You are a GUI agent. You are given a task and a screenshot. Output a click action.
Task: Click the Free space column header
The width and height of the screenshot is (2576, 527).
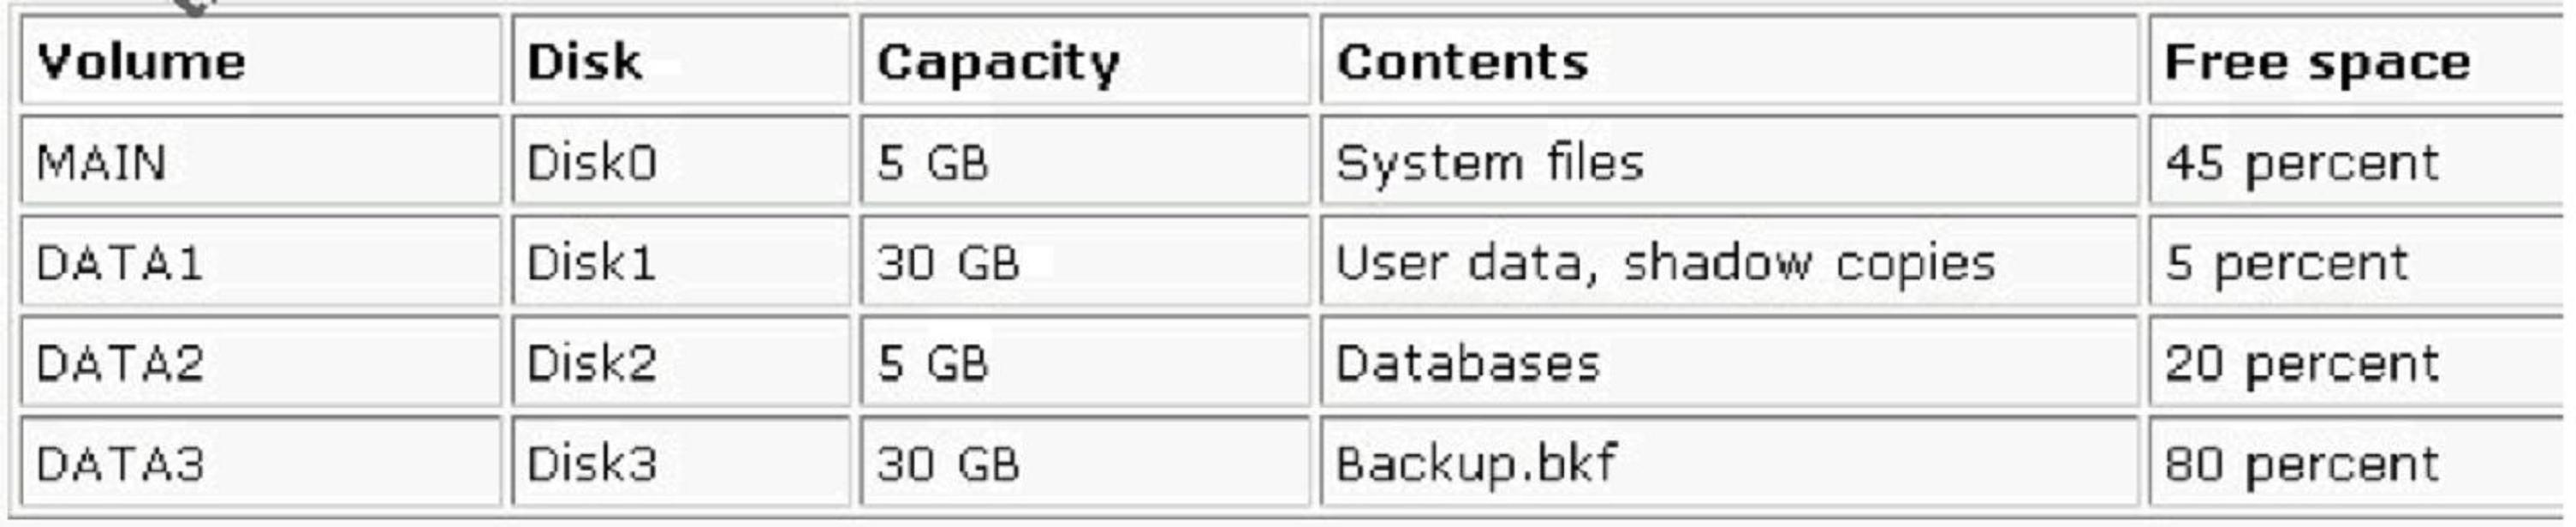pos(2317,62)
